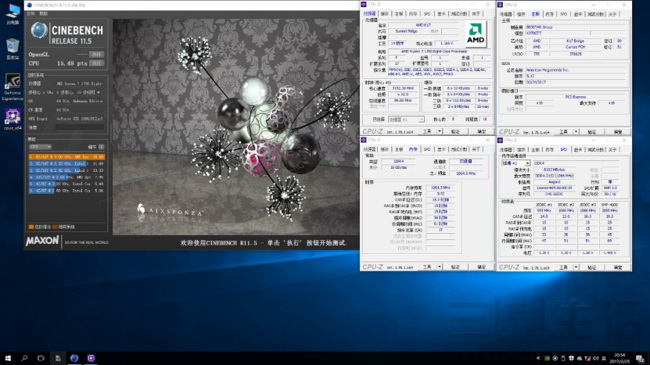The image size is (650, 365).
Task: Select Cinebench taskbar icon
Action: 74,358
